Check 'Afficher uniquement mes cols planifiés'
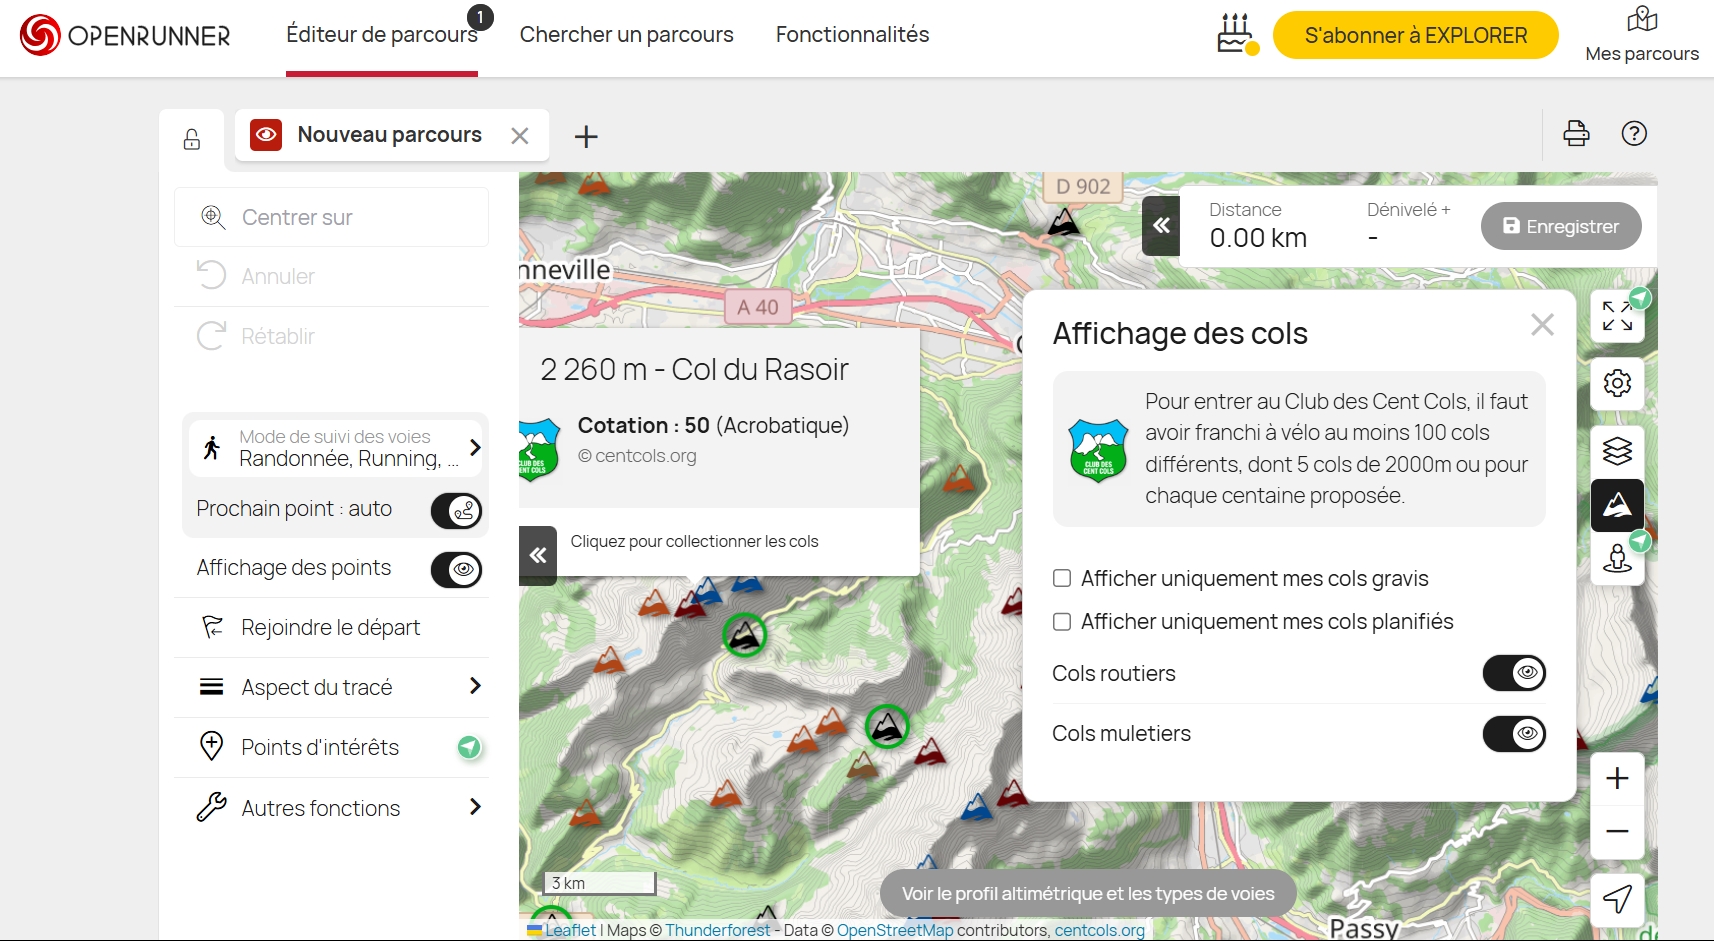 click(x=1062, y=622)
